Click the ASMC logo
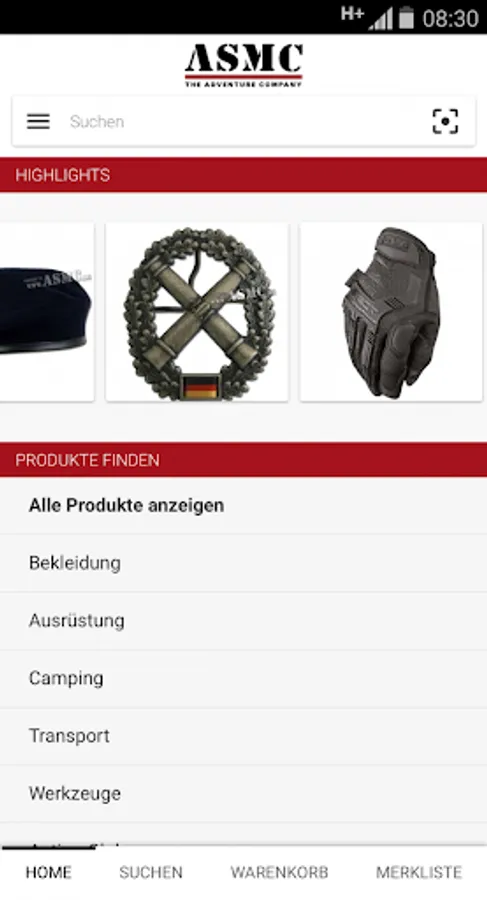The height and width of the screenshot is (900, 487). click(244, 65)
